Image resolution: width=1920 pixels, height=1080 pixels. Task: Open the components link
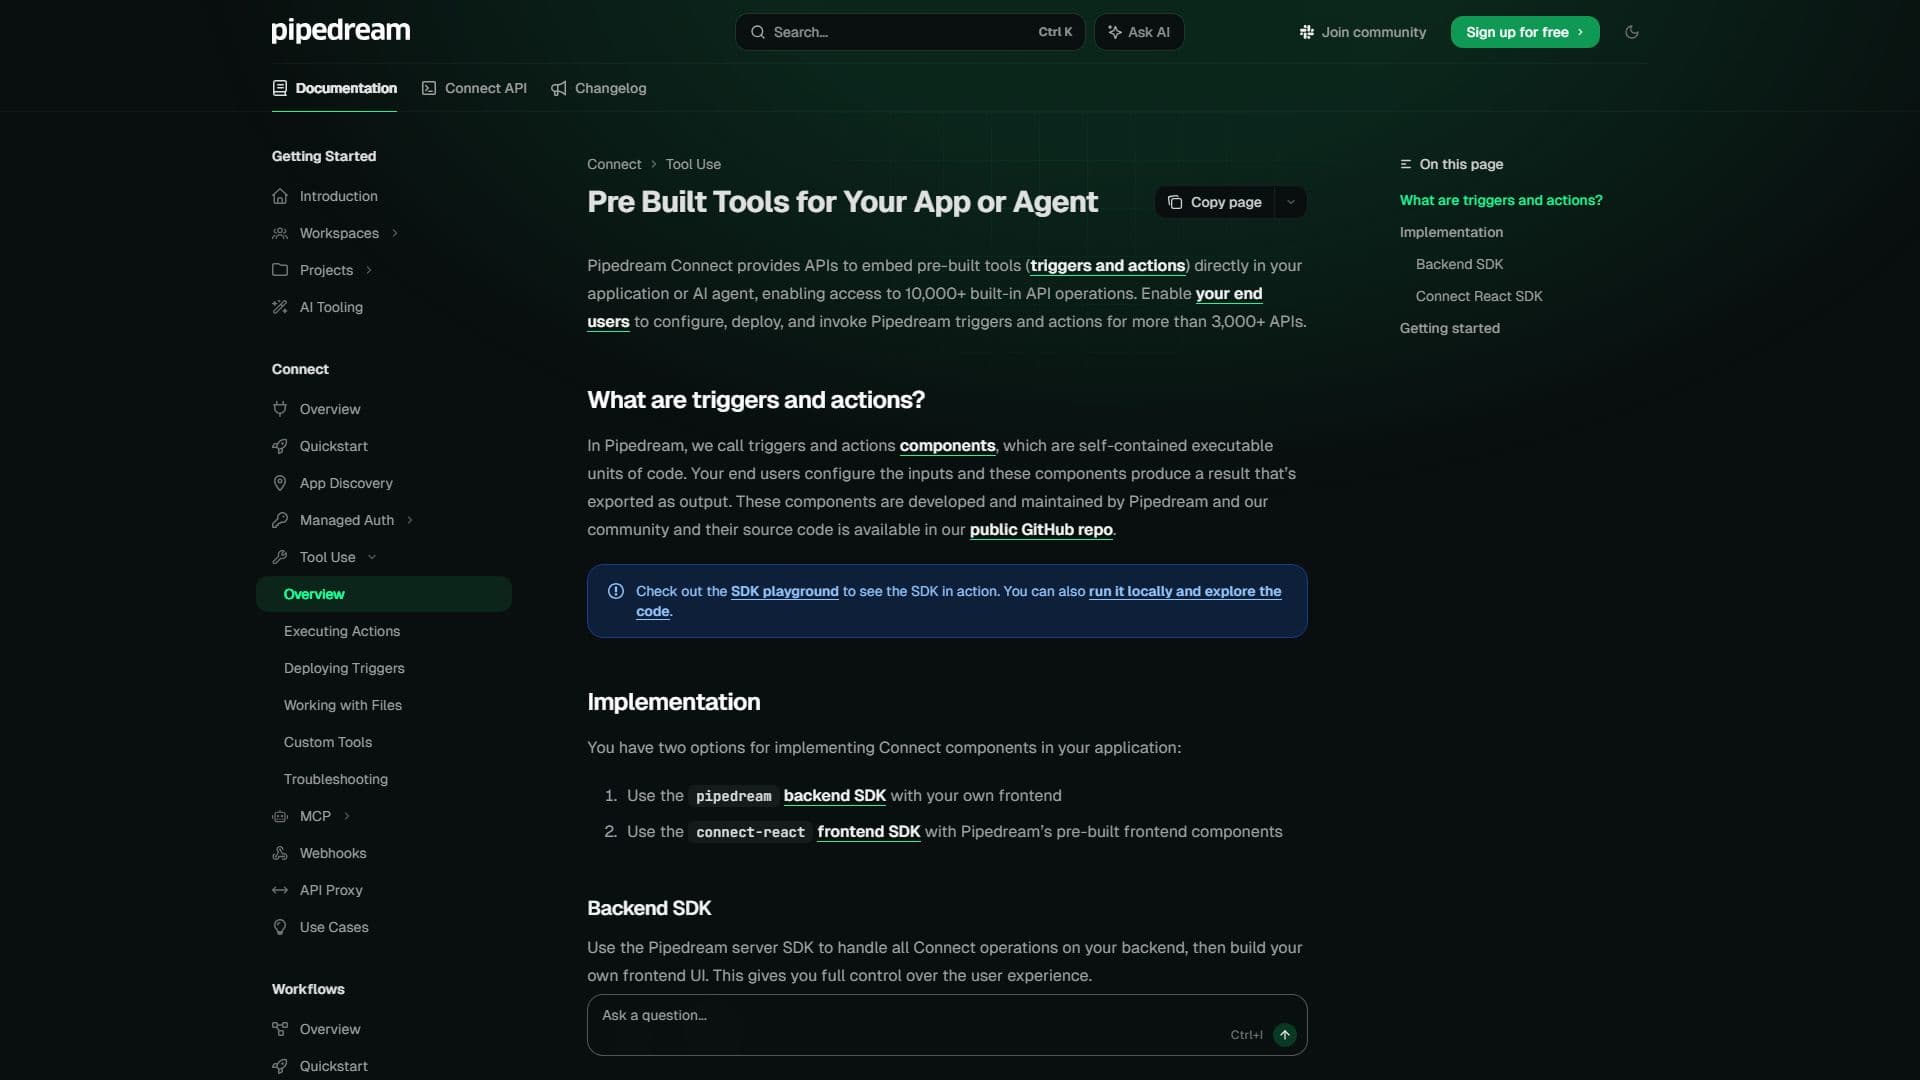click(x=947, y=445)
